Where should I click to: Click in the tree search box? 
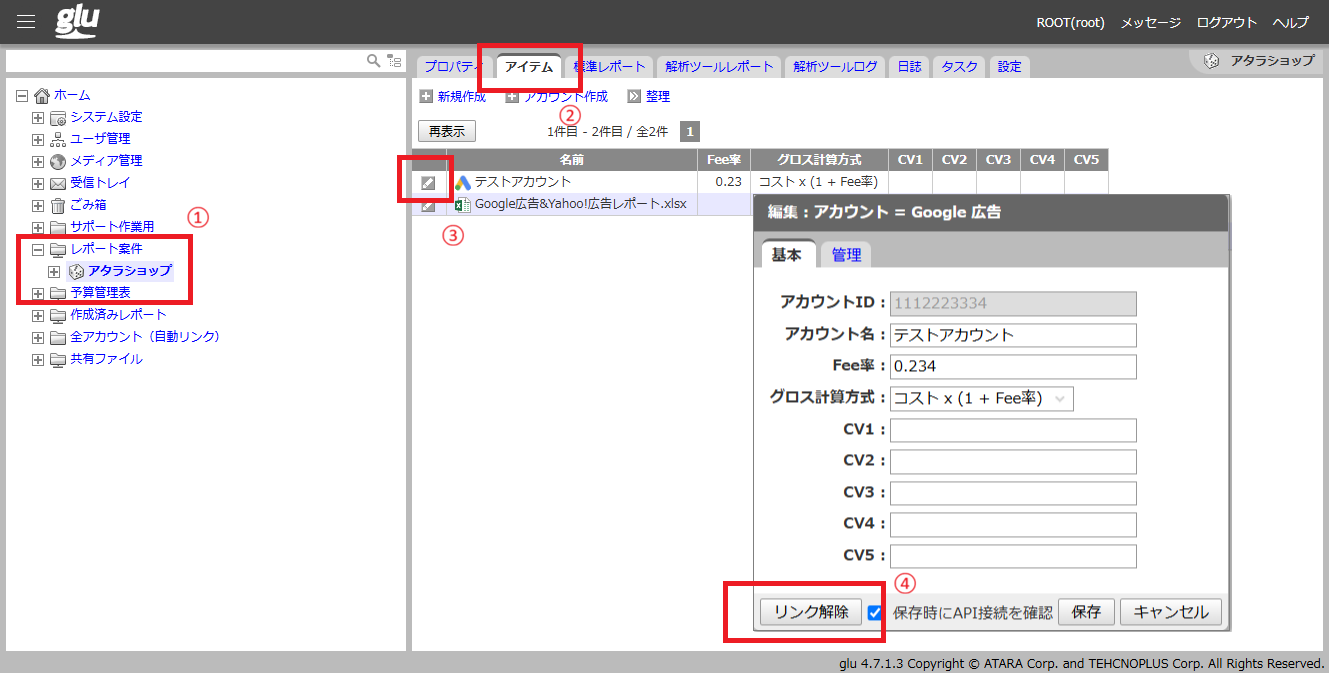click(x=185, y=61)
